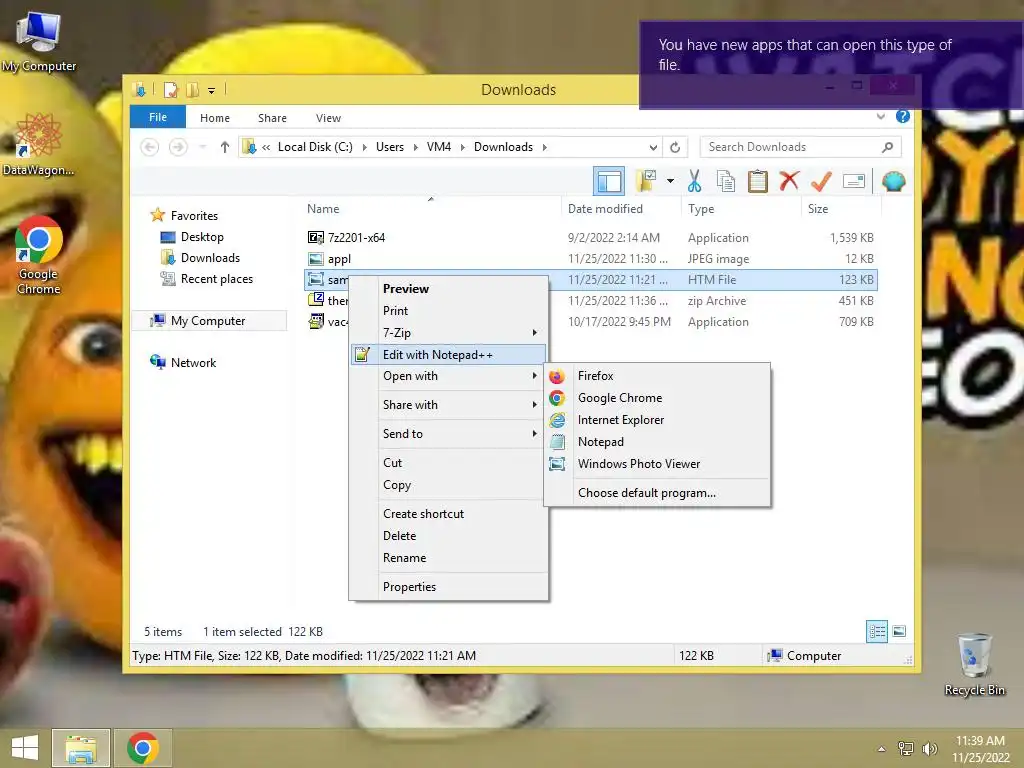
Task: Click the quick access New folder icon
Action: (192, 89)
